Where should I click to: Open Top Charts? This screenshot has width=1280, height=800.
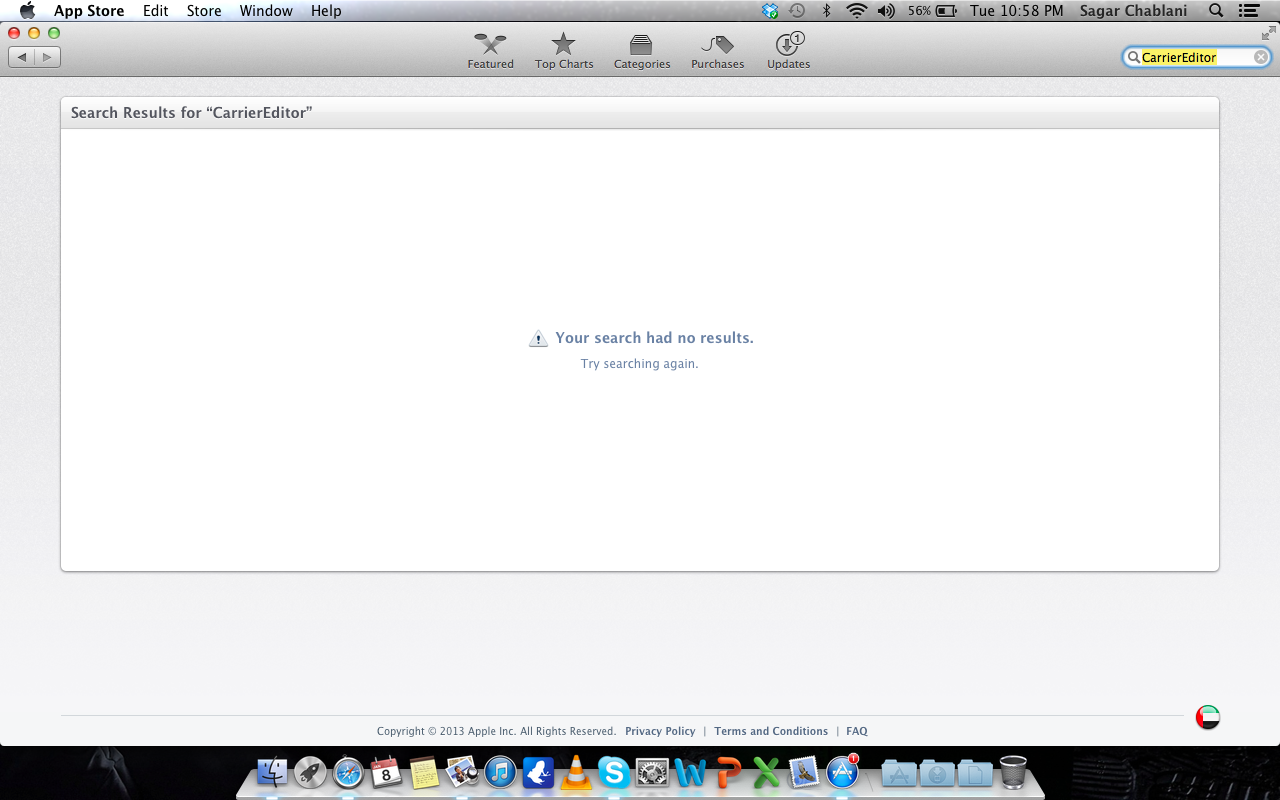point(564,51)
